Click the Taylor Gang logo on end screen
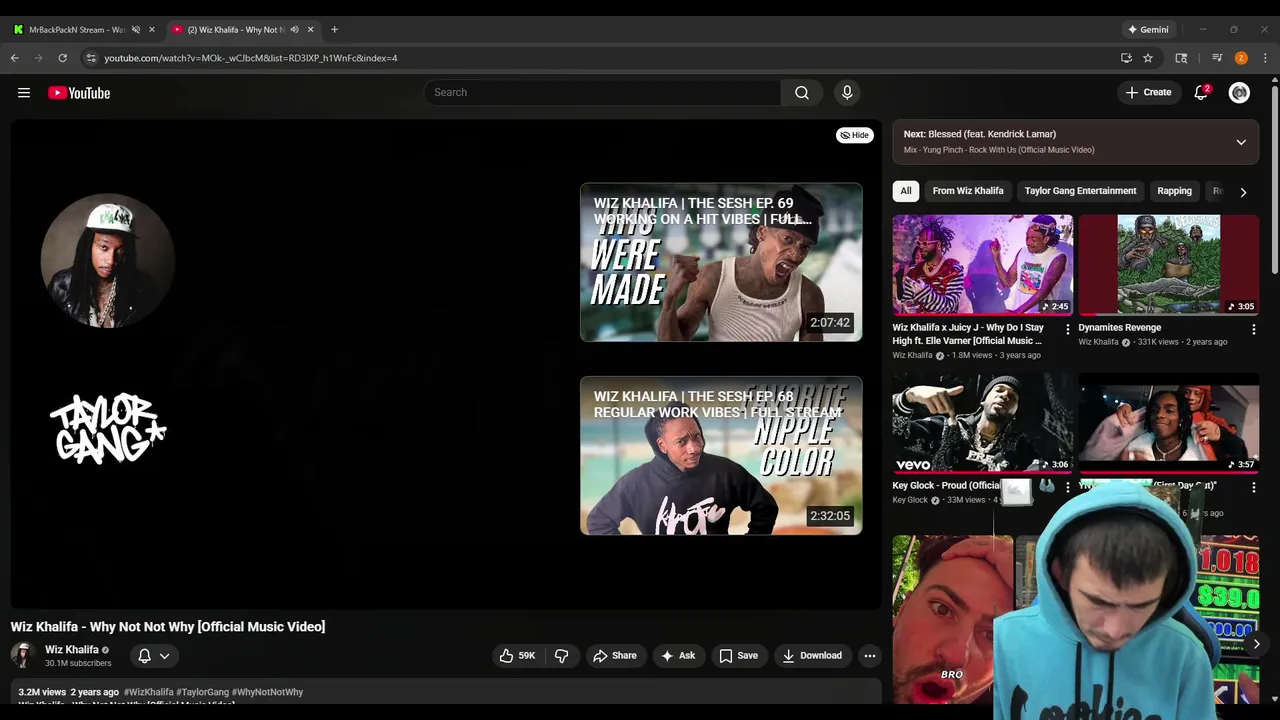Screen dimensions: 1280x720 [108, 428]
